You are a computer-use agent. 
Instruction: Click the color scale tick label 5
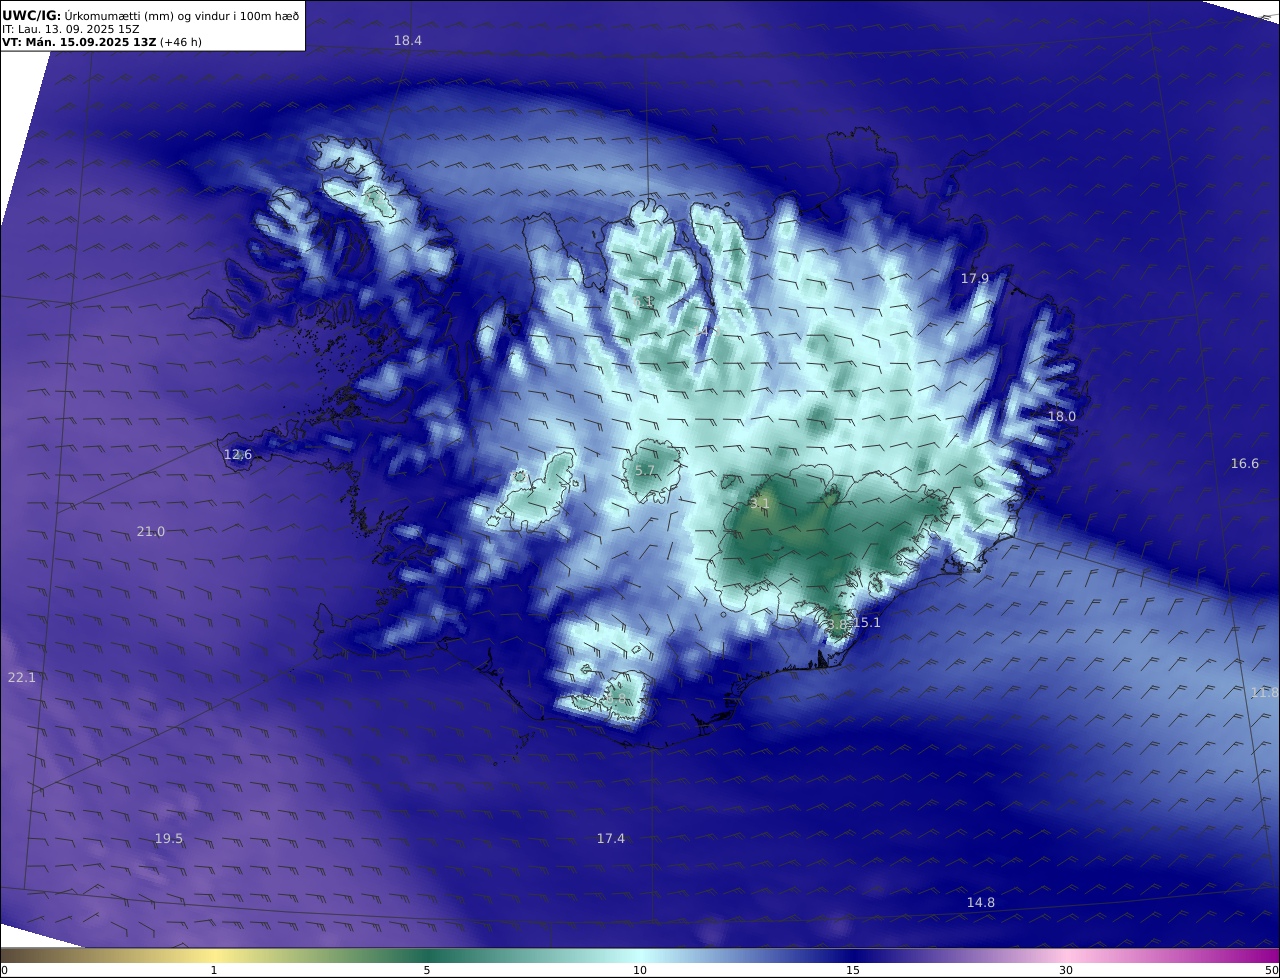pyautogui.click(x=427, y=970)
